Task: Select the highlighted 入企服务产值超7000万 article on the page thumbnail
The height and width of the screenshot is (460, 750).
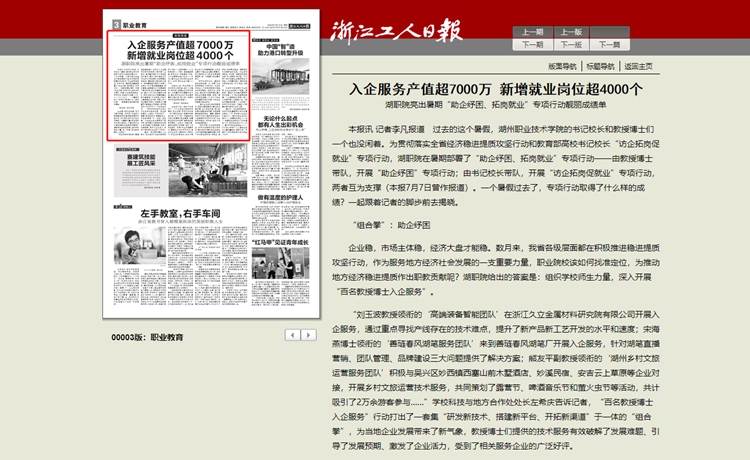Action: [178, 86]
